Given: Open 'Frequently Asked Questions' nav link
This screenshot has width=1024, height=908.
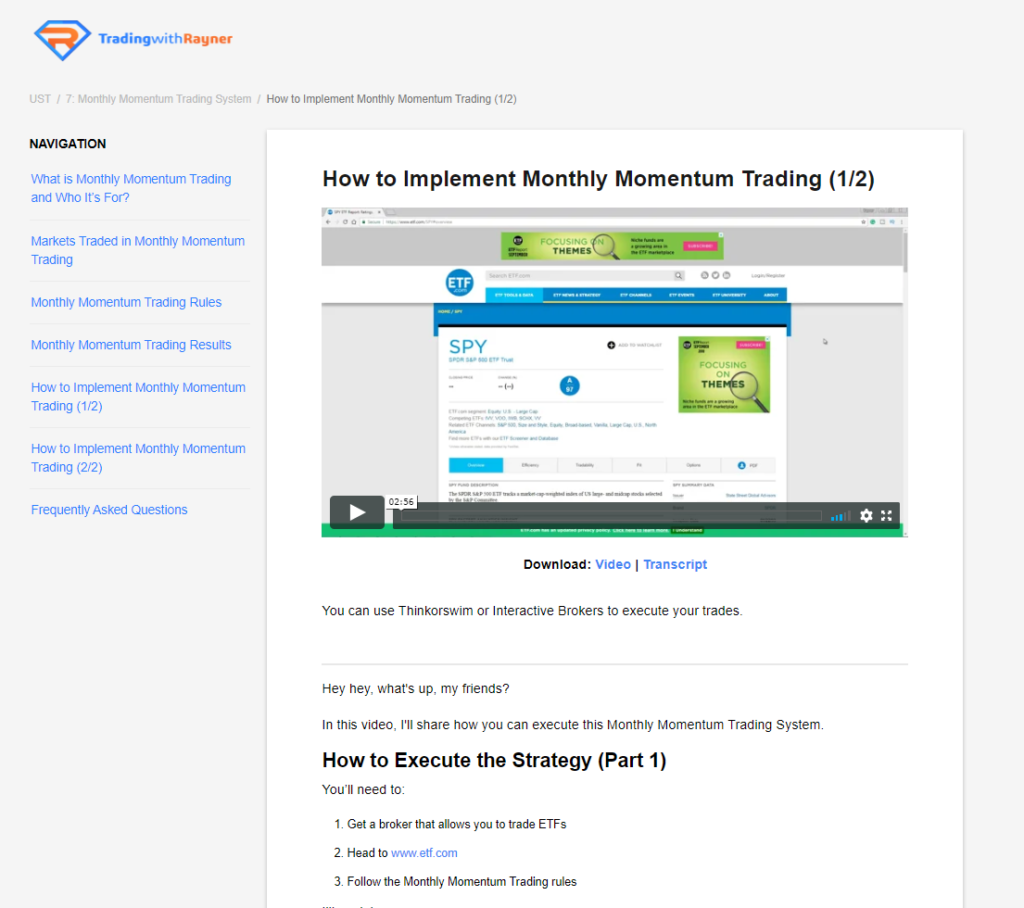Looking at the screenshot, I should point(109,510).
